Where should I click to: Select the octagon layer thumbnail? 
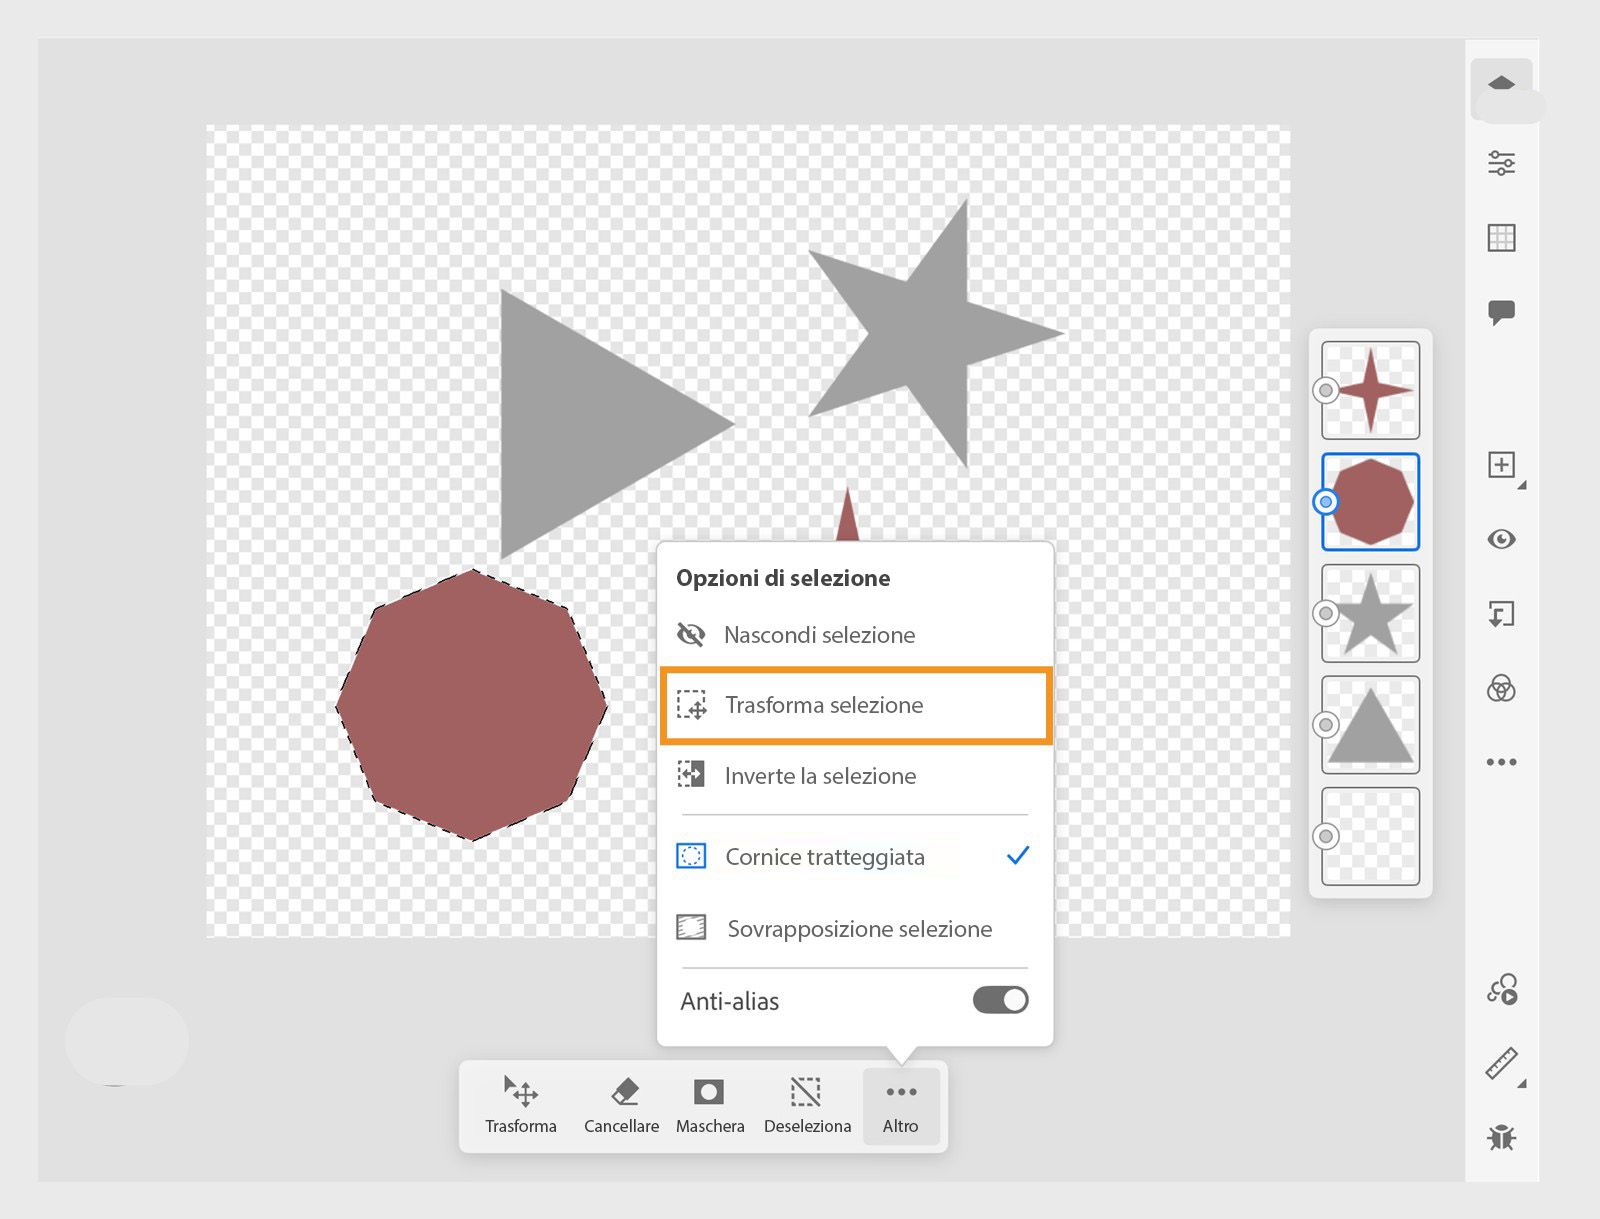point(1371,502)
